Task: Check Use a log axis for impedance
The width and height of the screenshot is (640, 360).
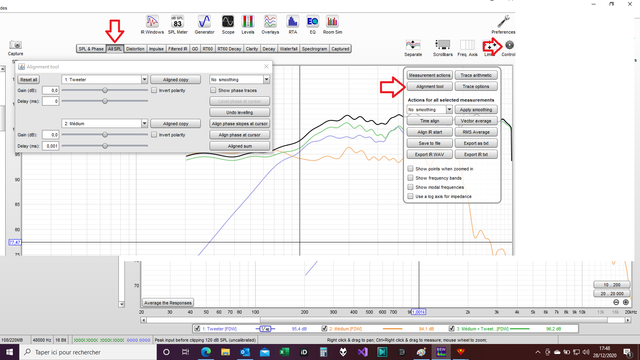Action: (x=410, y=196)
